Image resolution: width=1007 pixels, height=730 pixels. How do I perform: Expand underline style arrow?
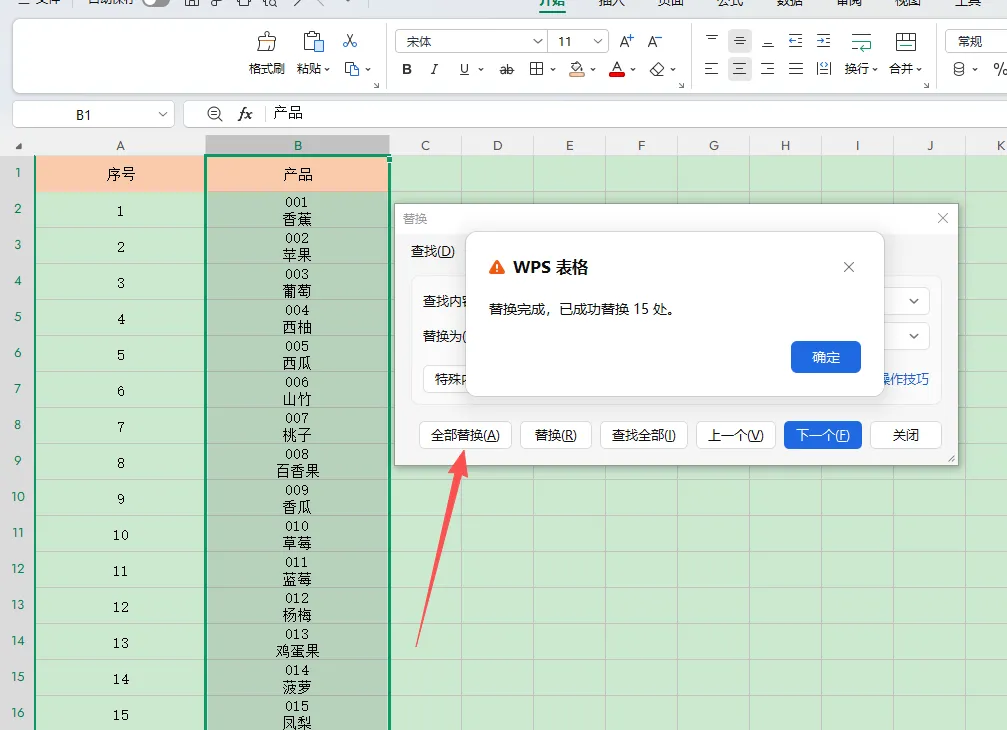point(480,69)
